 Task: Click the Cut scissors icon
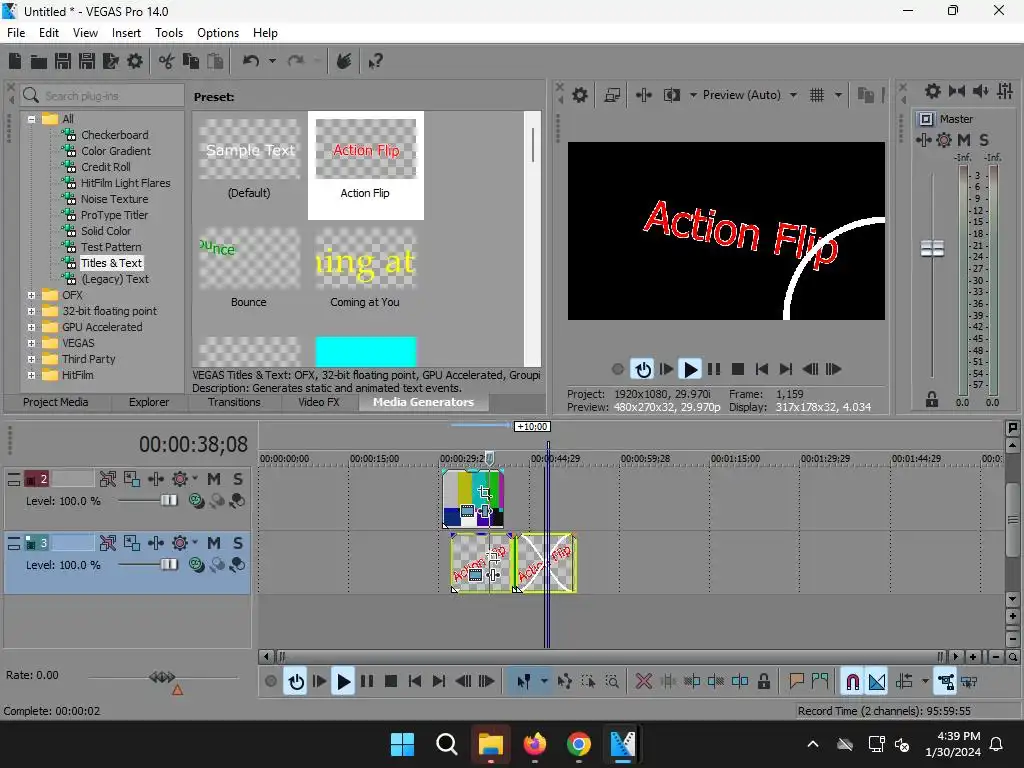coord(167,61)
